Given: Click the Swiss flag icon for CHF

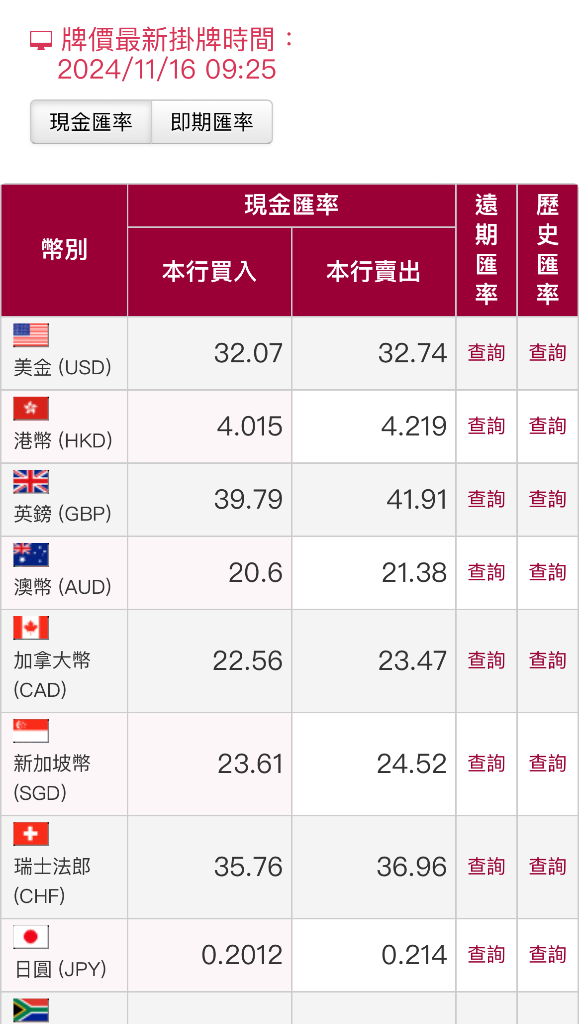Looking at the screenshot, I should pos(31,835).
